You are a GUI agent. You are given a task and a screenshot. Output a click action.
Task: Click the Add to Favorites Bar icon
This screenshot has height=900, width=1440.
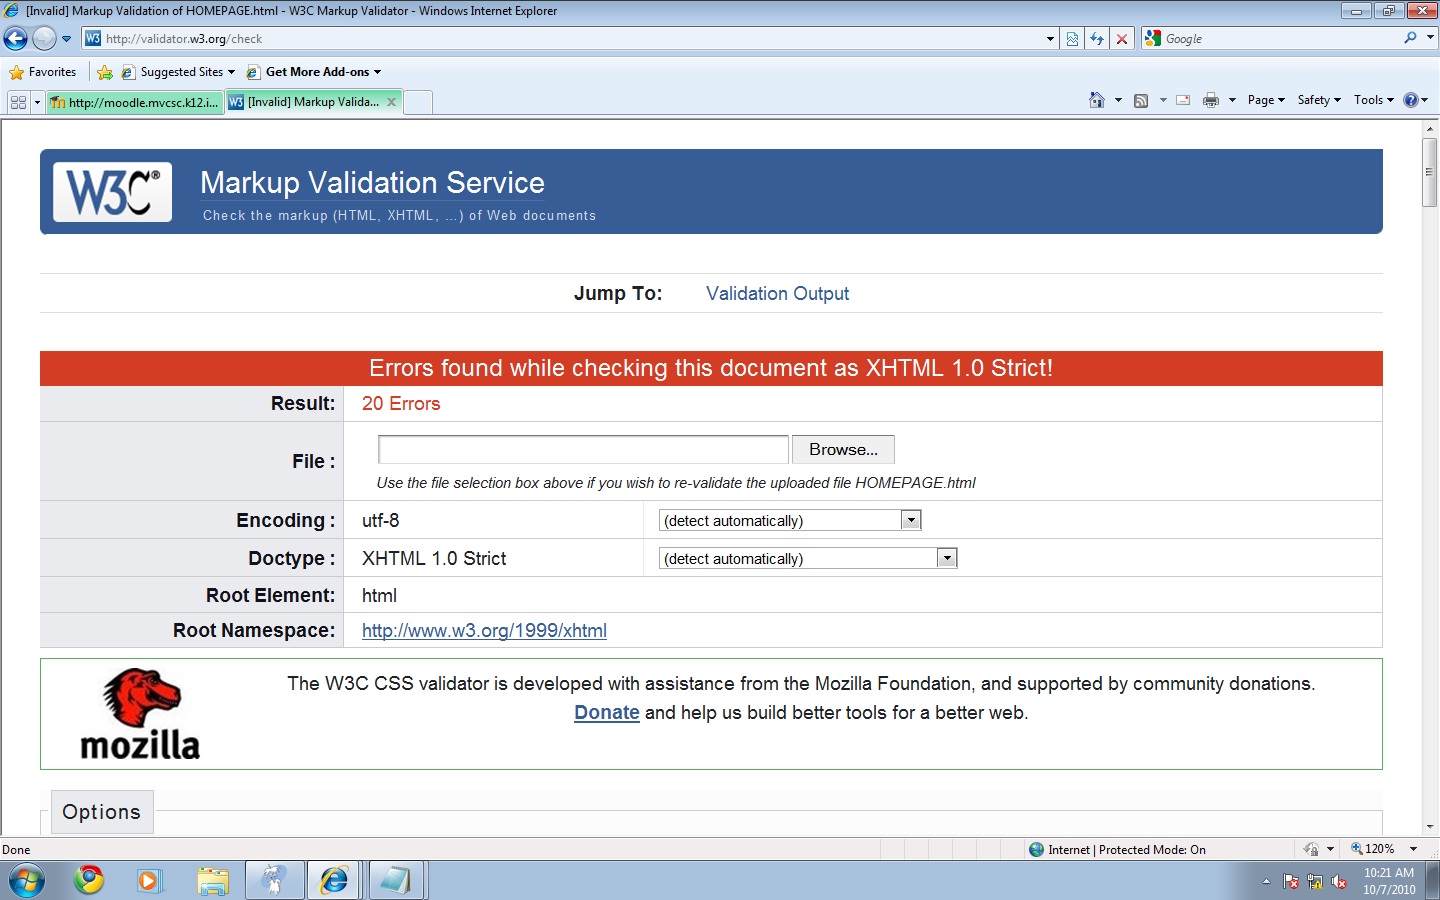[105, 72]
